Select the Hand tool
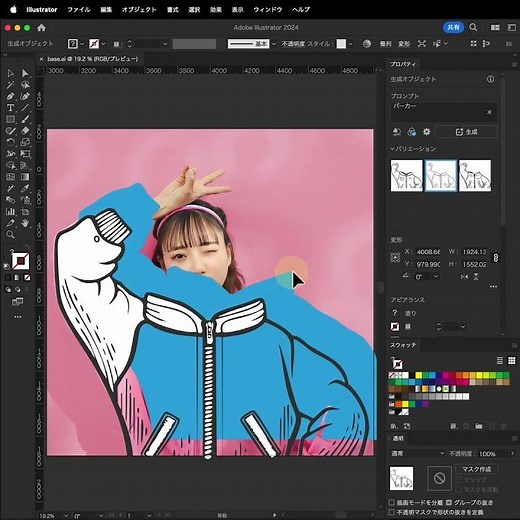The height and width of the screenshot is (520, 520). click(25, 223)
